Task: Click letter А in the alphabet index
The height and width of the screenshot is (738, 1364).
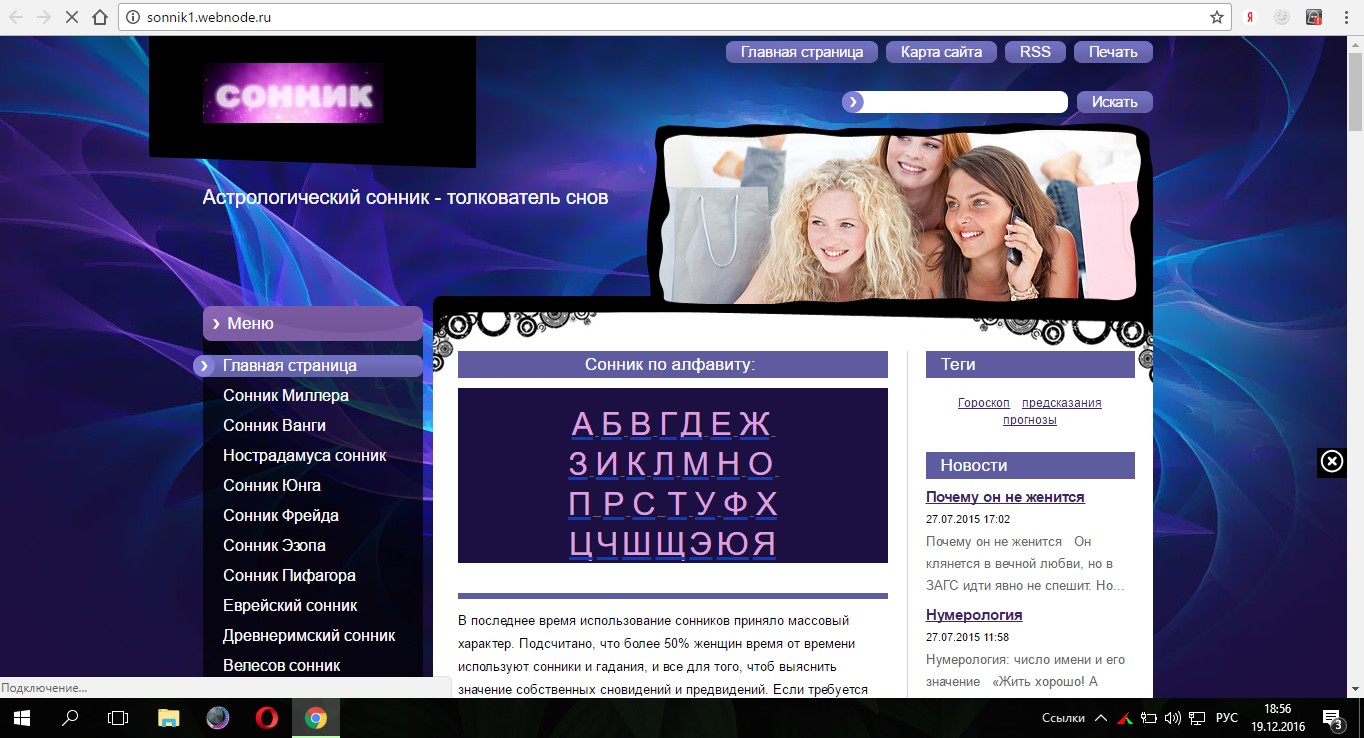Action: (x=582, y=425)
